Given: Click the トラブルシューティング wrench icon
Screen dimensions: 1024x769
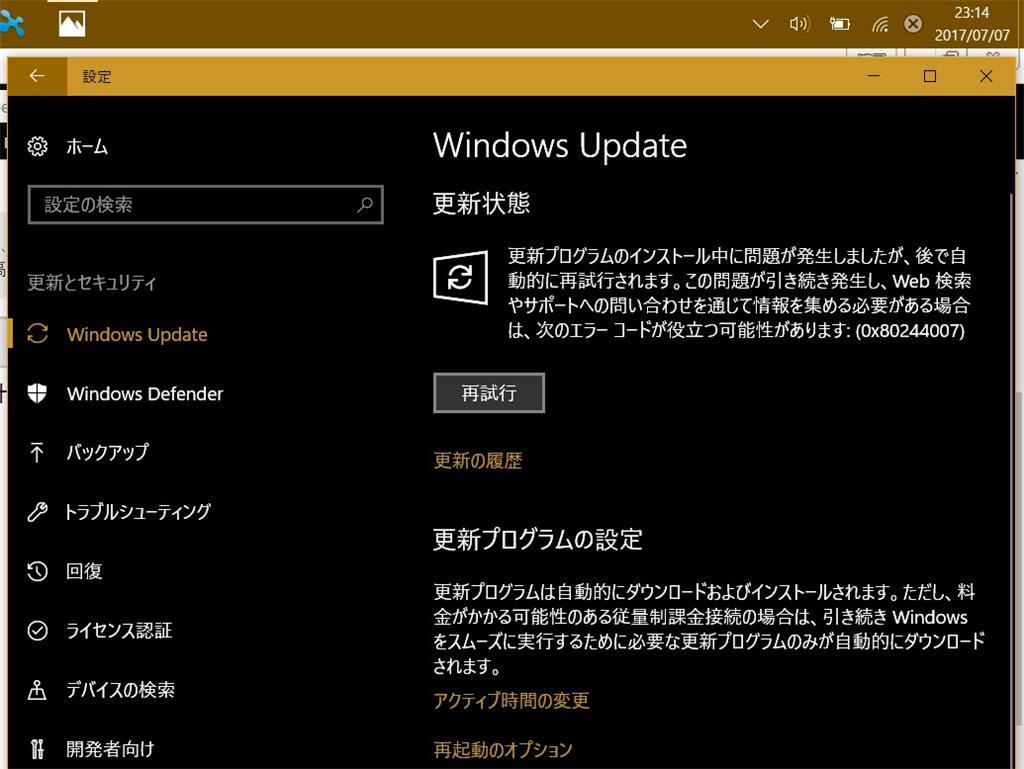Looking at the screenshot, I should coord(37,512).
